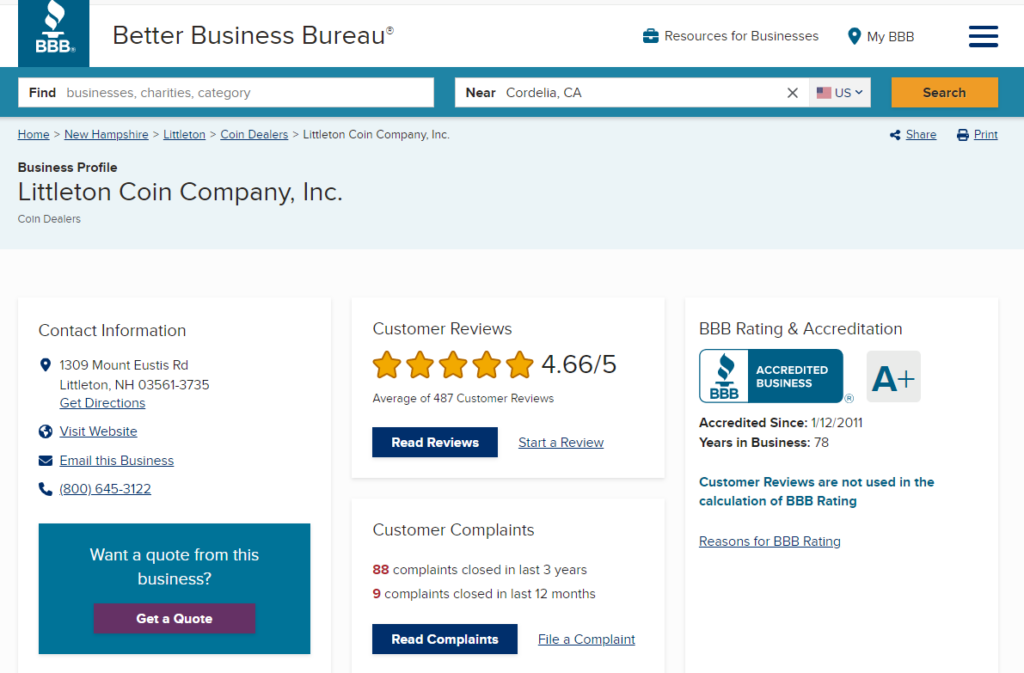Click the phone handset icon
Viewport: 1024px width, 673px height.
[x=45, y=489]
